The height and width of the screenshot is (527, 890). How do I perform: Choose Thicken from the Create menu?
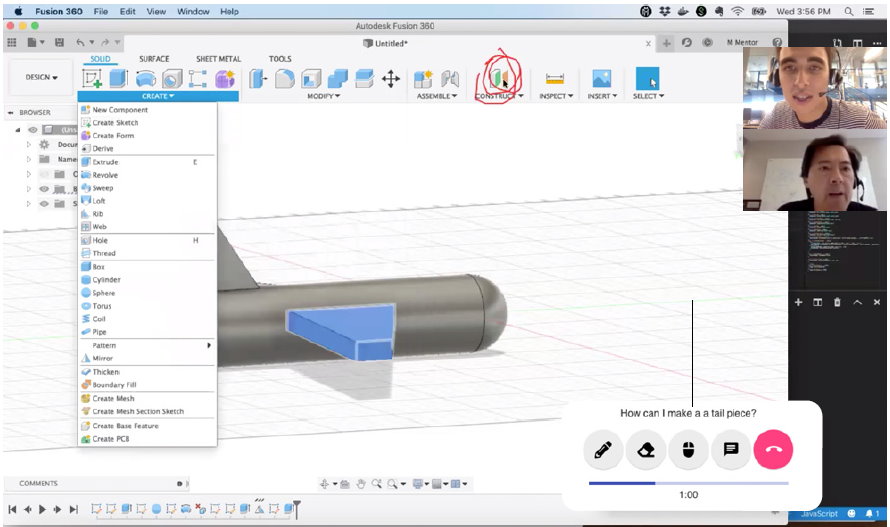(x=147, y=371)
